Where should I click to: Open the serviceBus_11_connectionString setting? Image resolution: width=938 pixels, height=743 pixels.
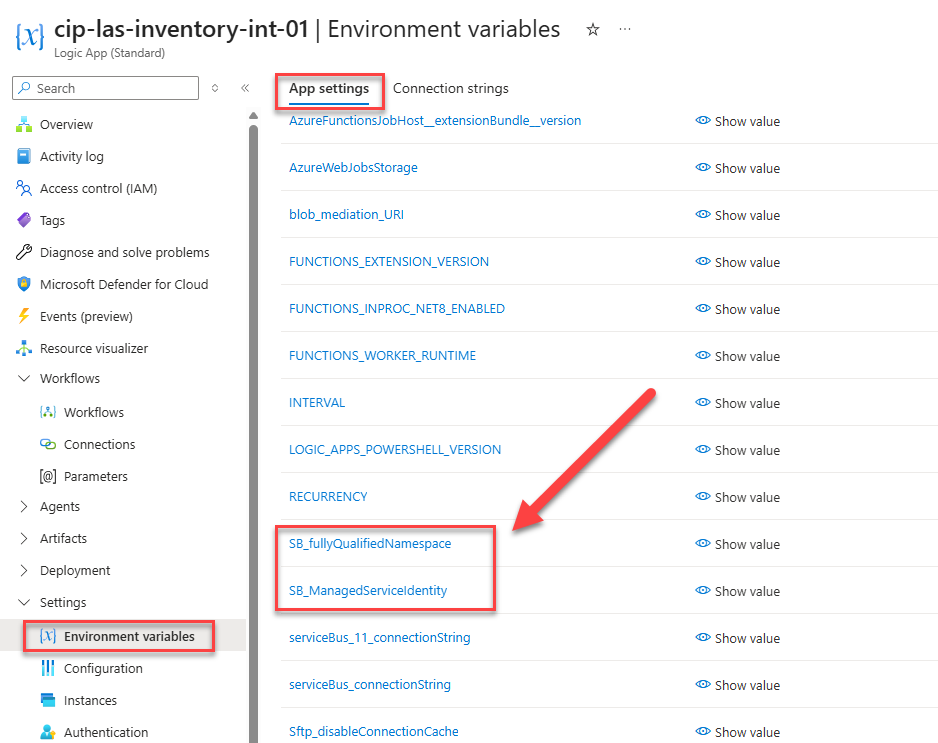point(379,637)
